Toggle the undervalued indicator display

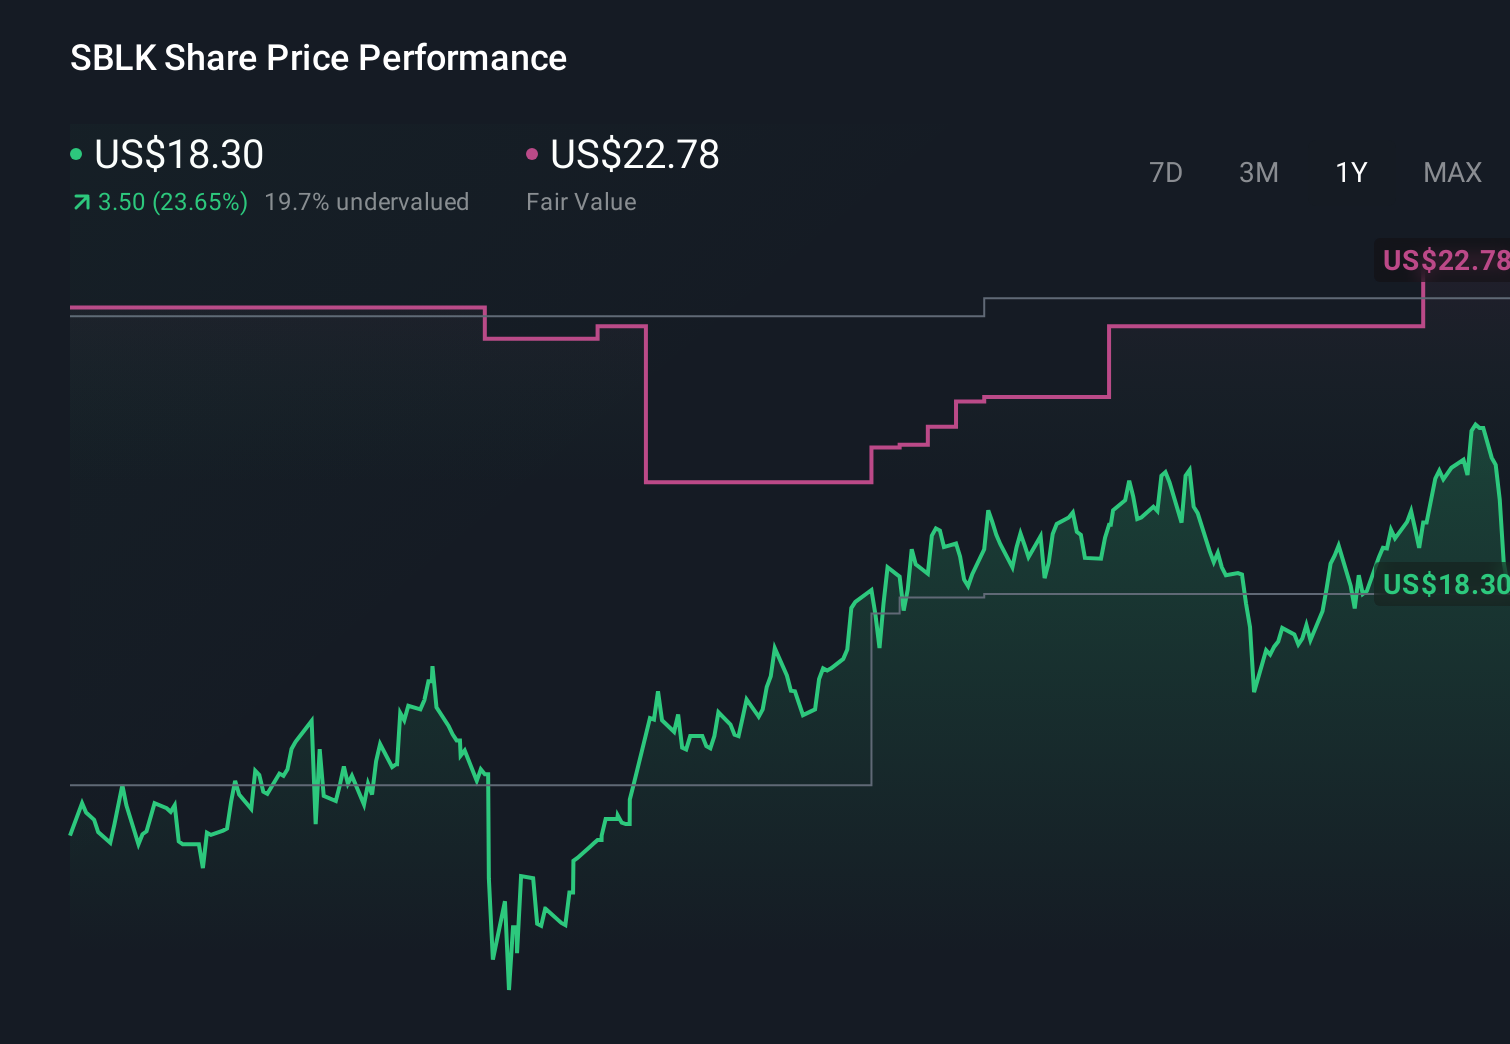coord(367,201)
